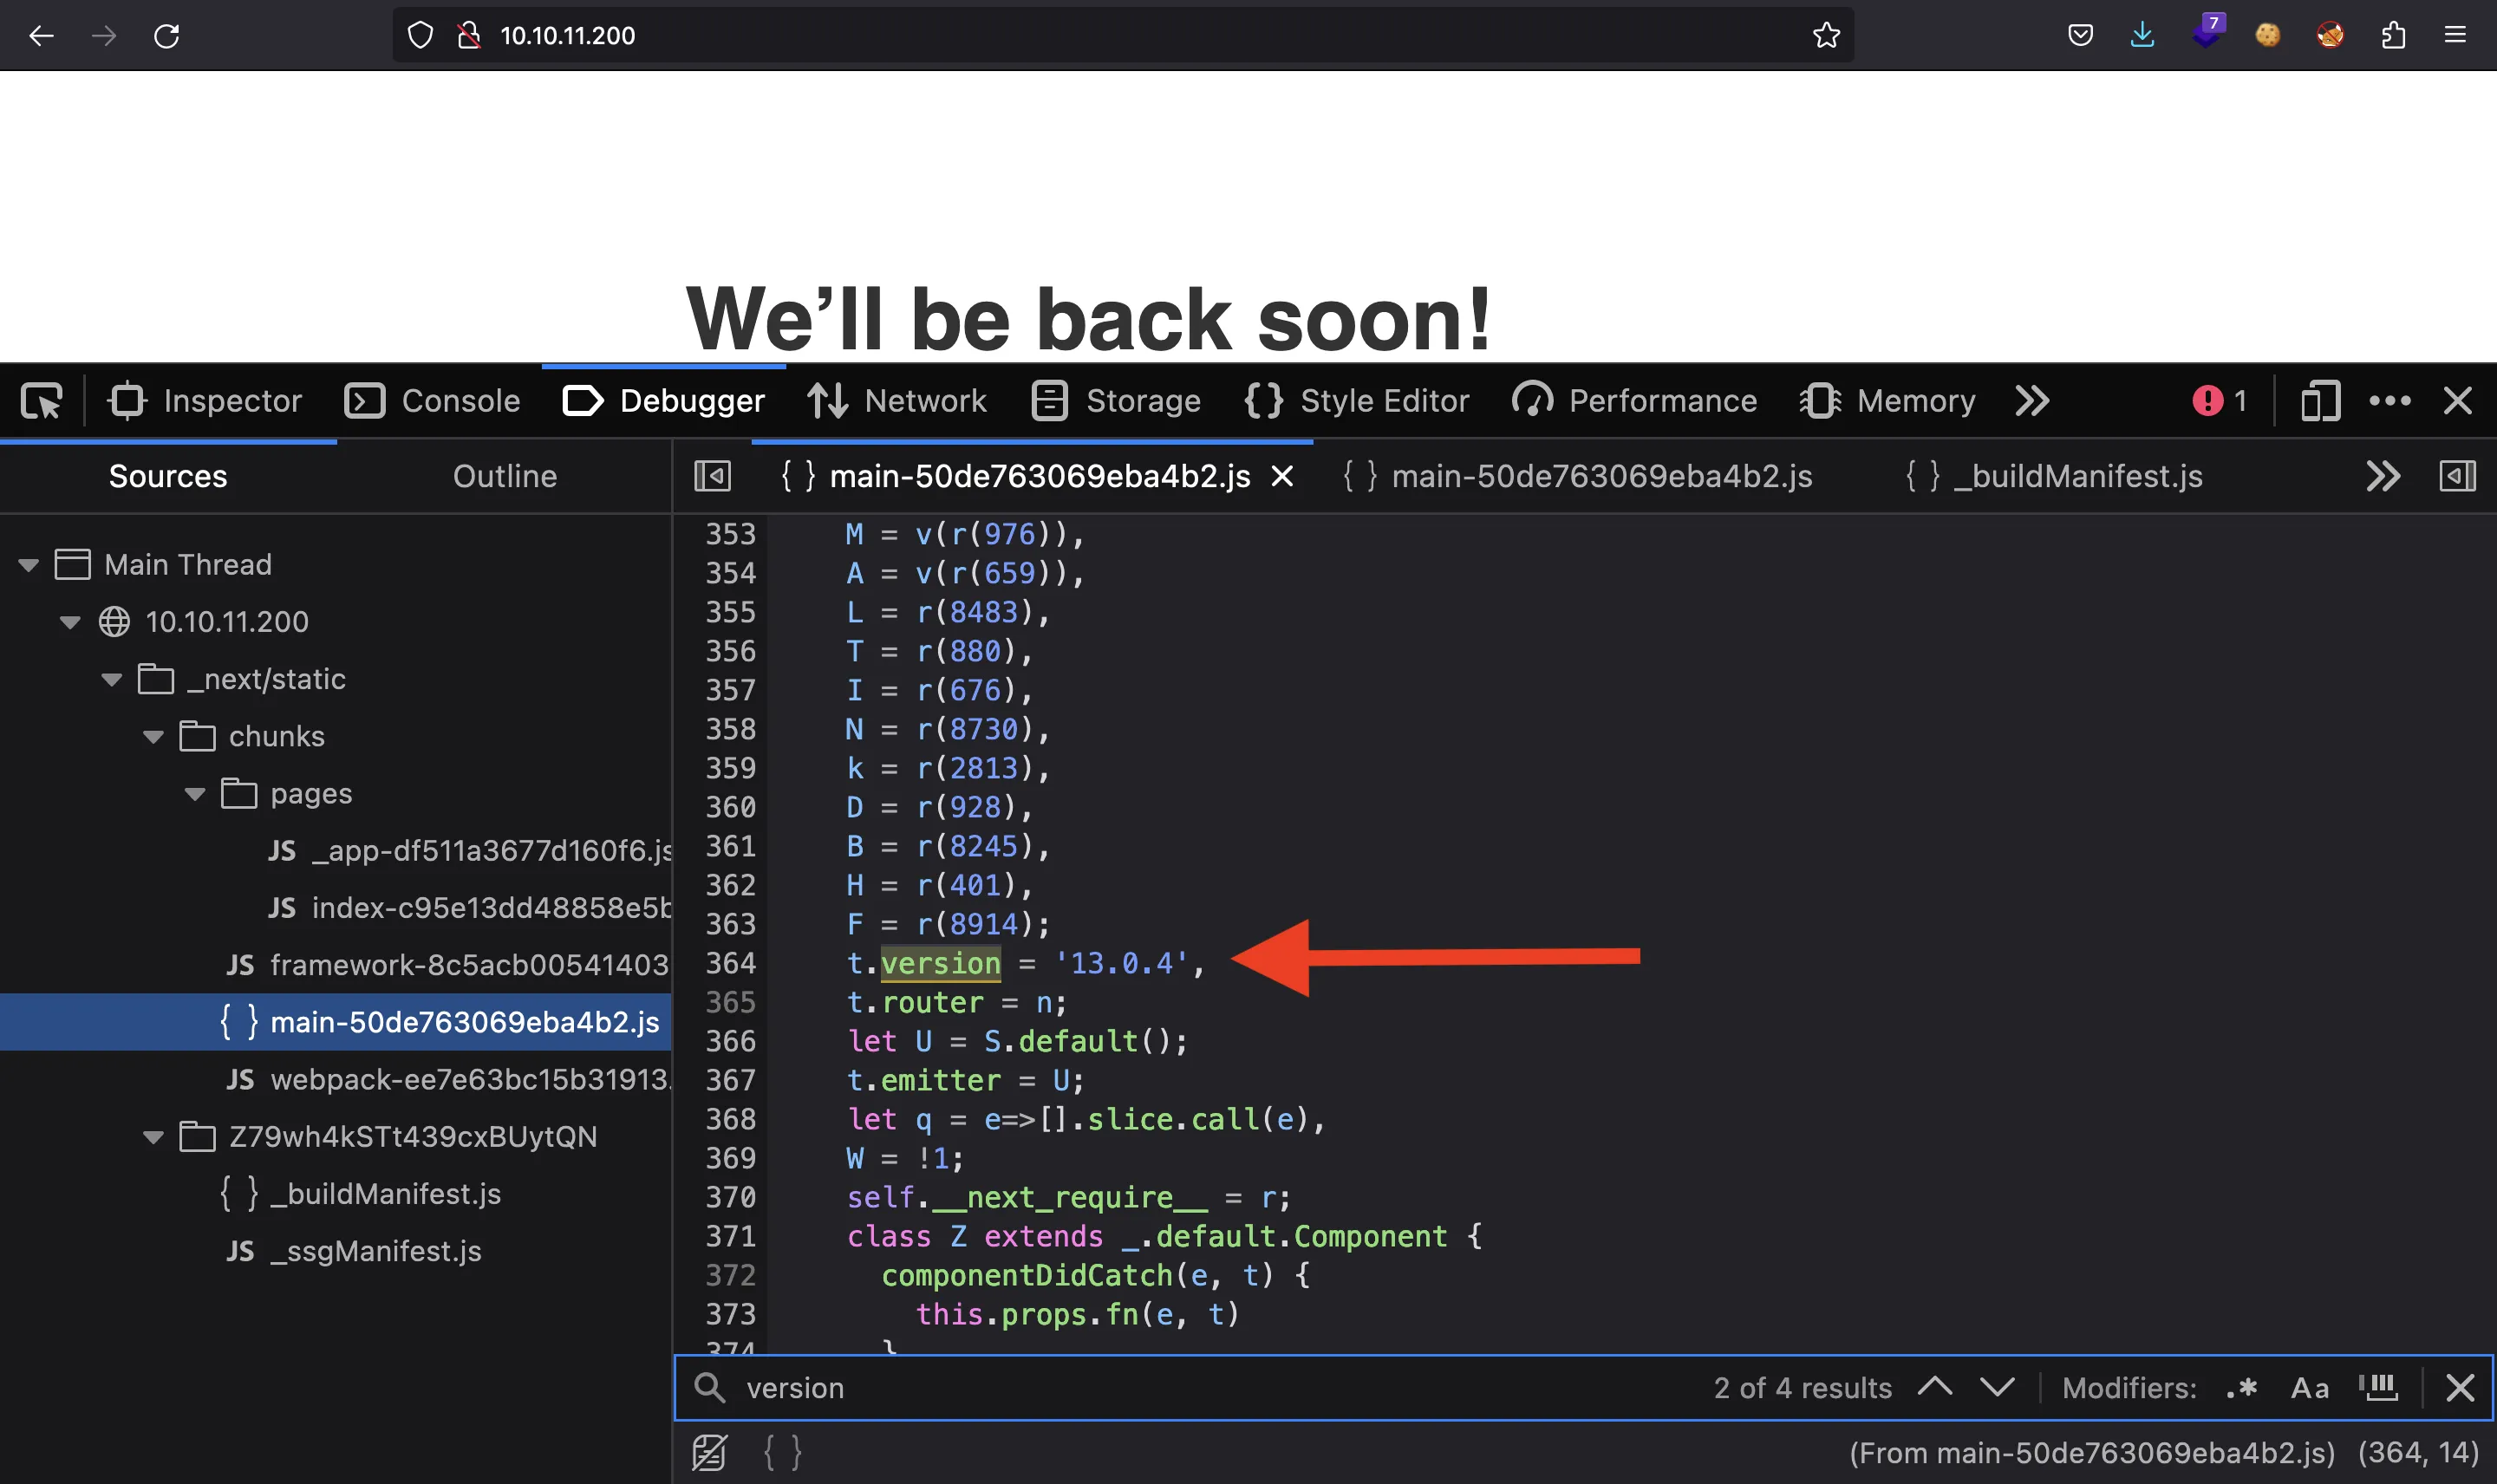The image size is (2497, 1484).
Task: Activate the element picker tool
Action: coord(42,401)
